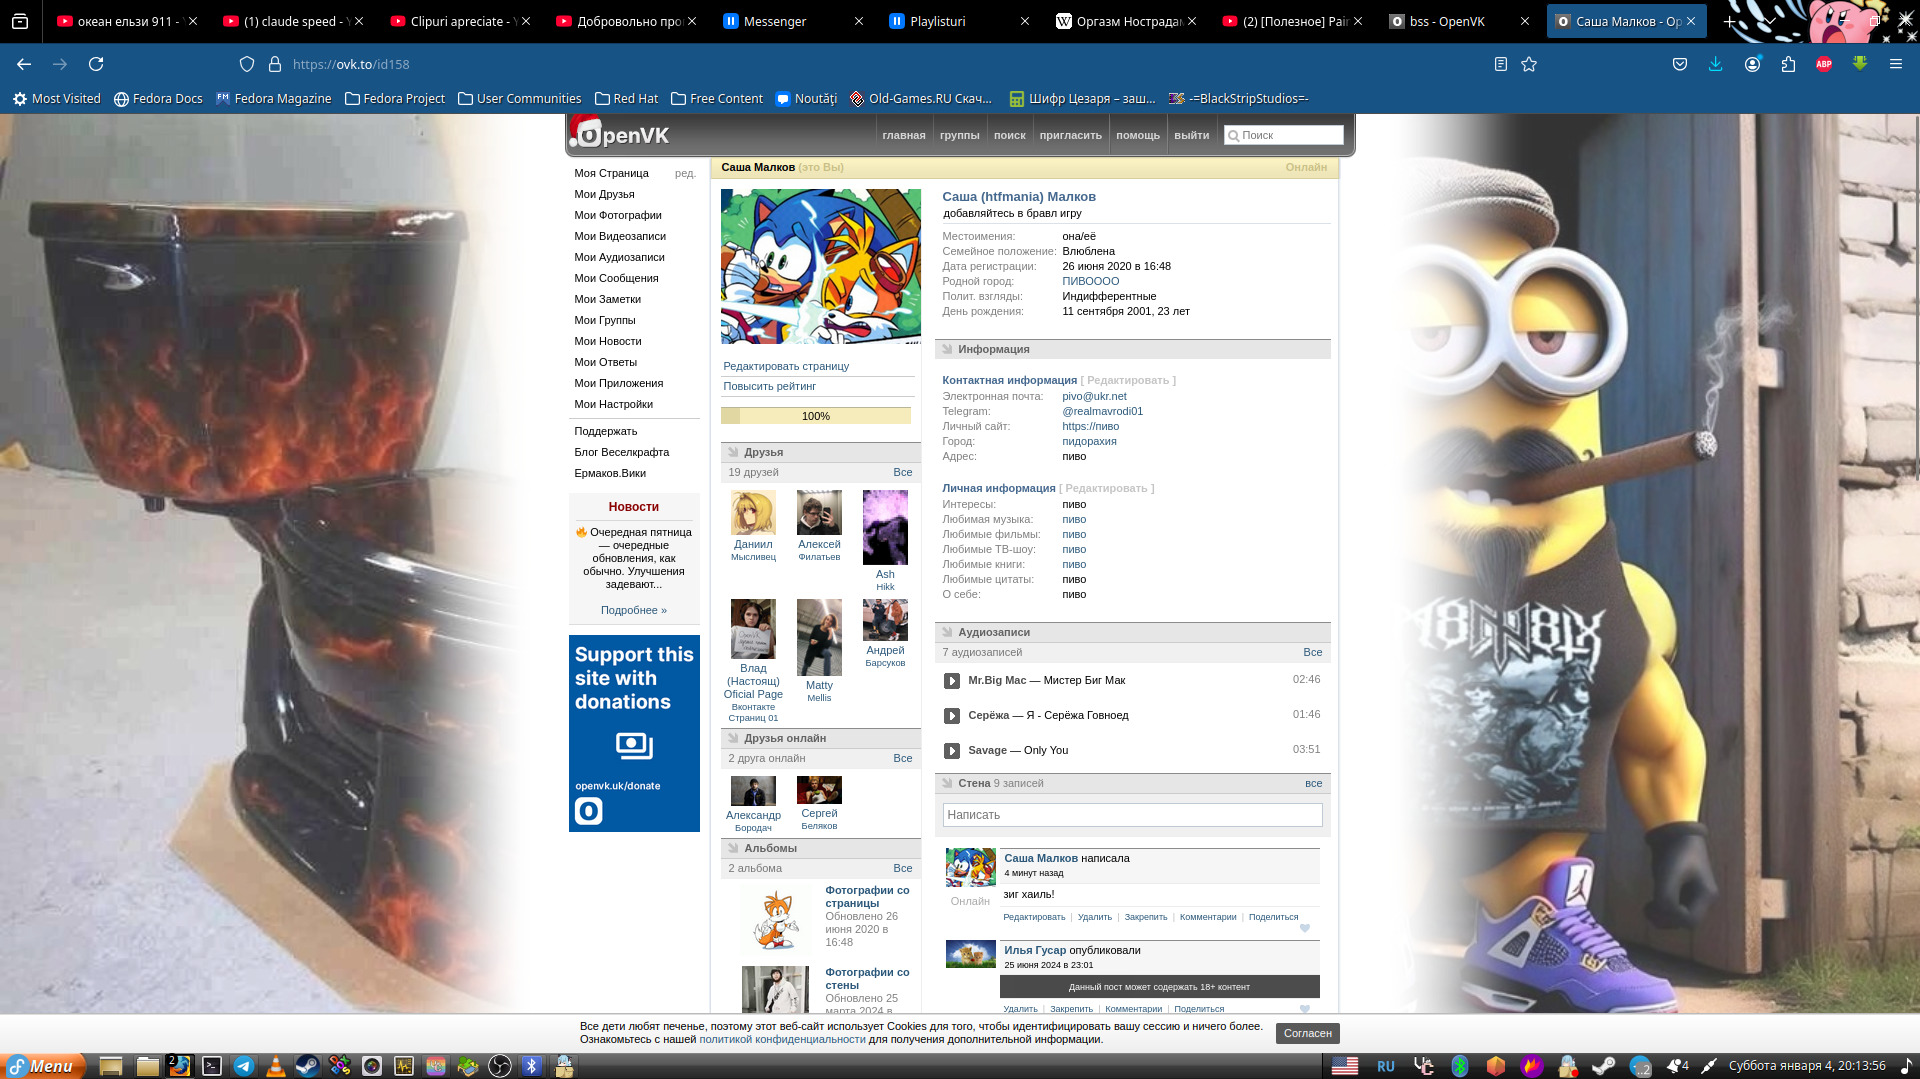Click the Написать wall post field

(1132, 815)
